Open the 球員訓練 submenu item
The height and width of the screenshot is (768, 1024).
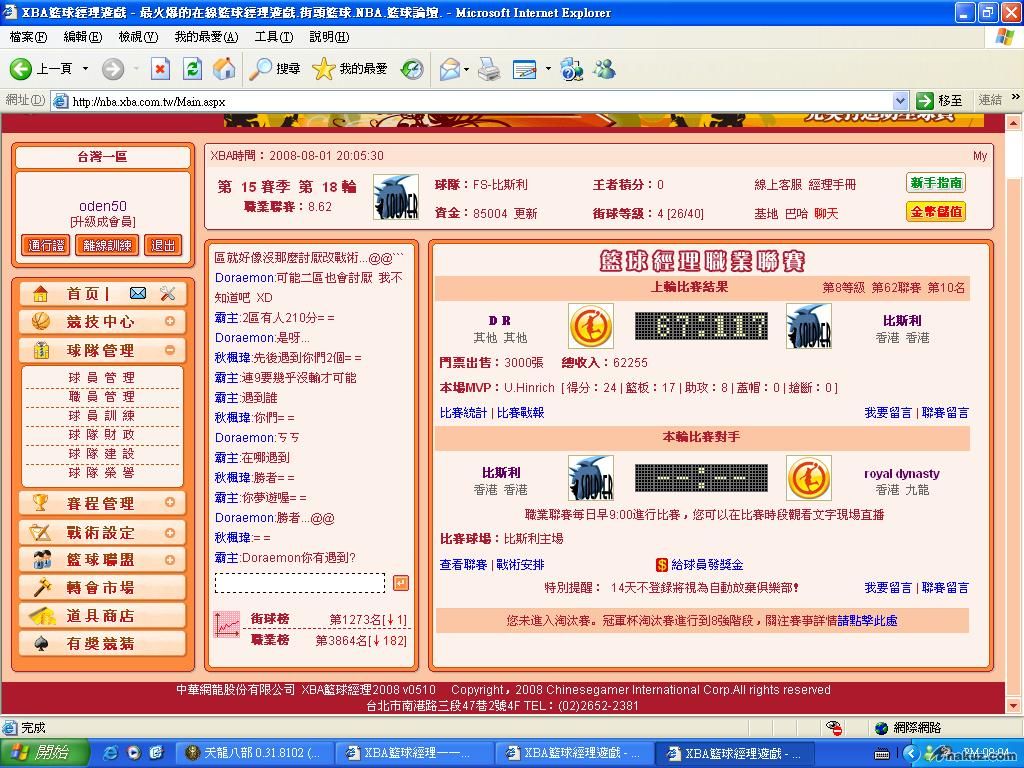(101, 415)
